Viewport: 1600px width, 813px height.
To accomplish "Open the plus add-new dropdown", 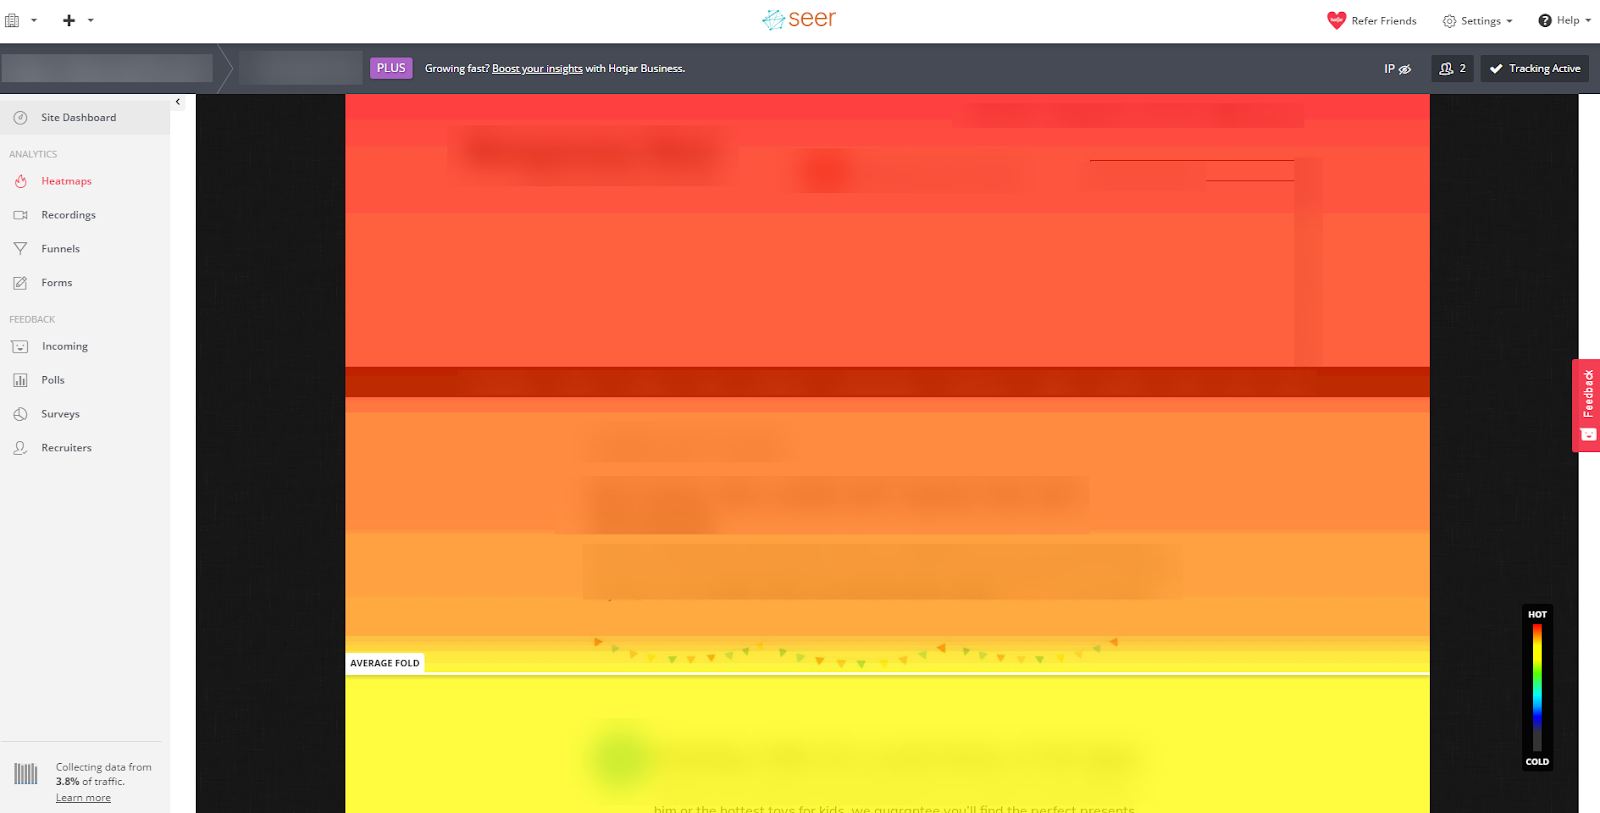I will click(x=77, y=21).
